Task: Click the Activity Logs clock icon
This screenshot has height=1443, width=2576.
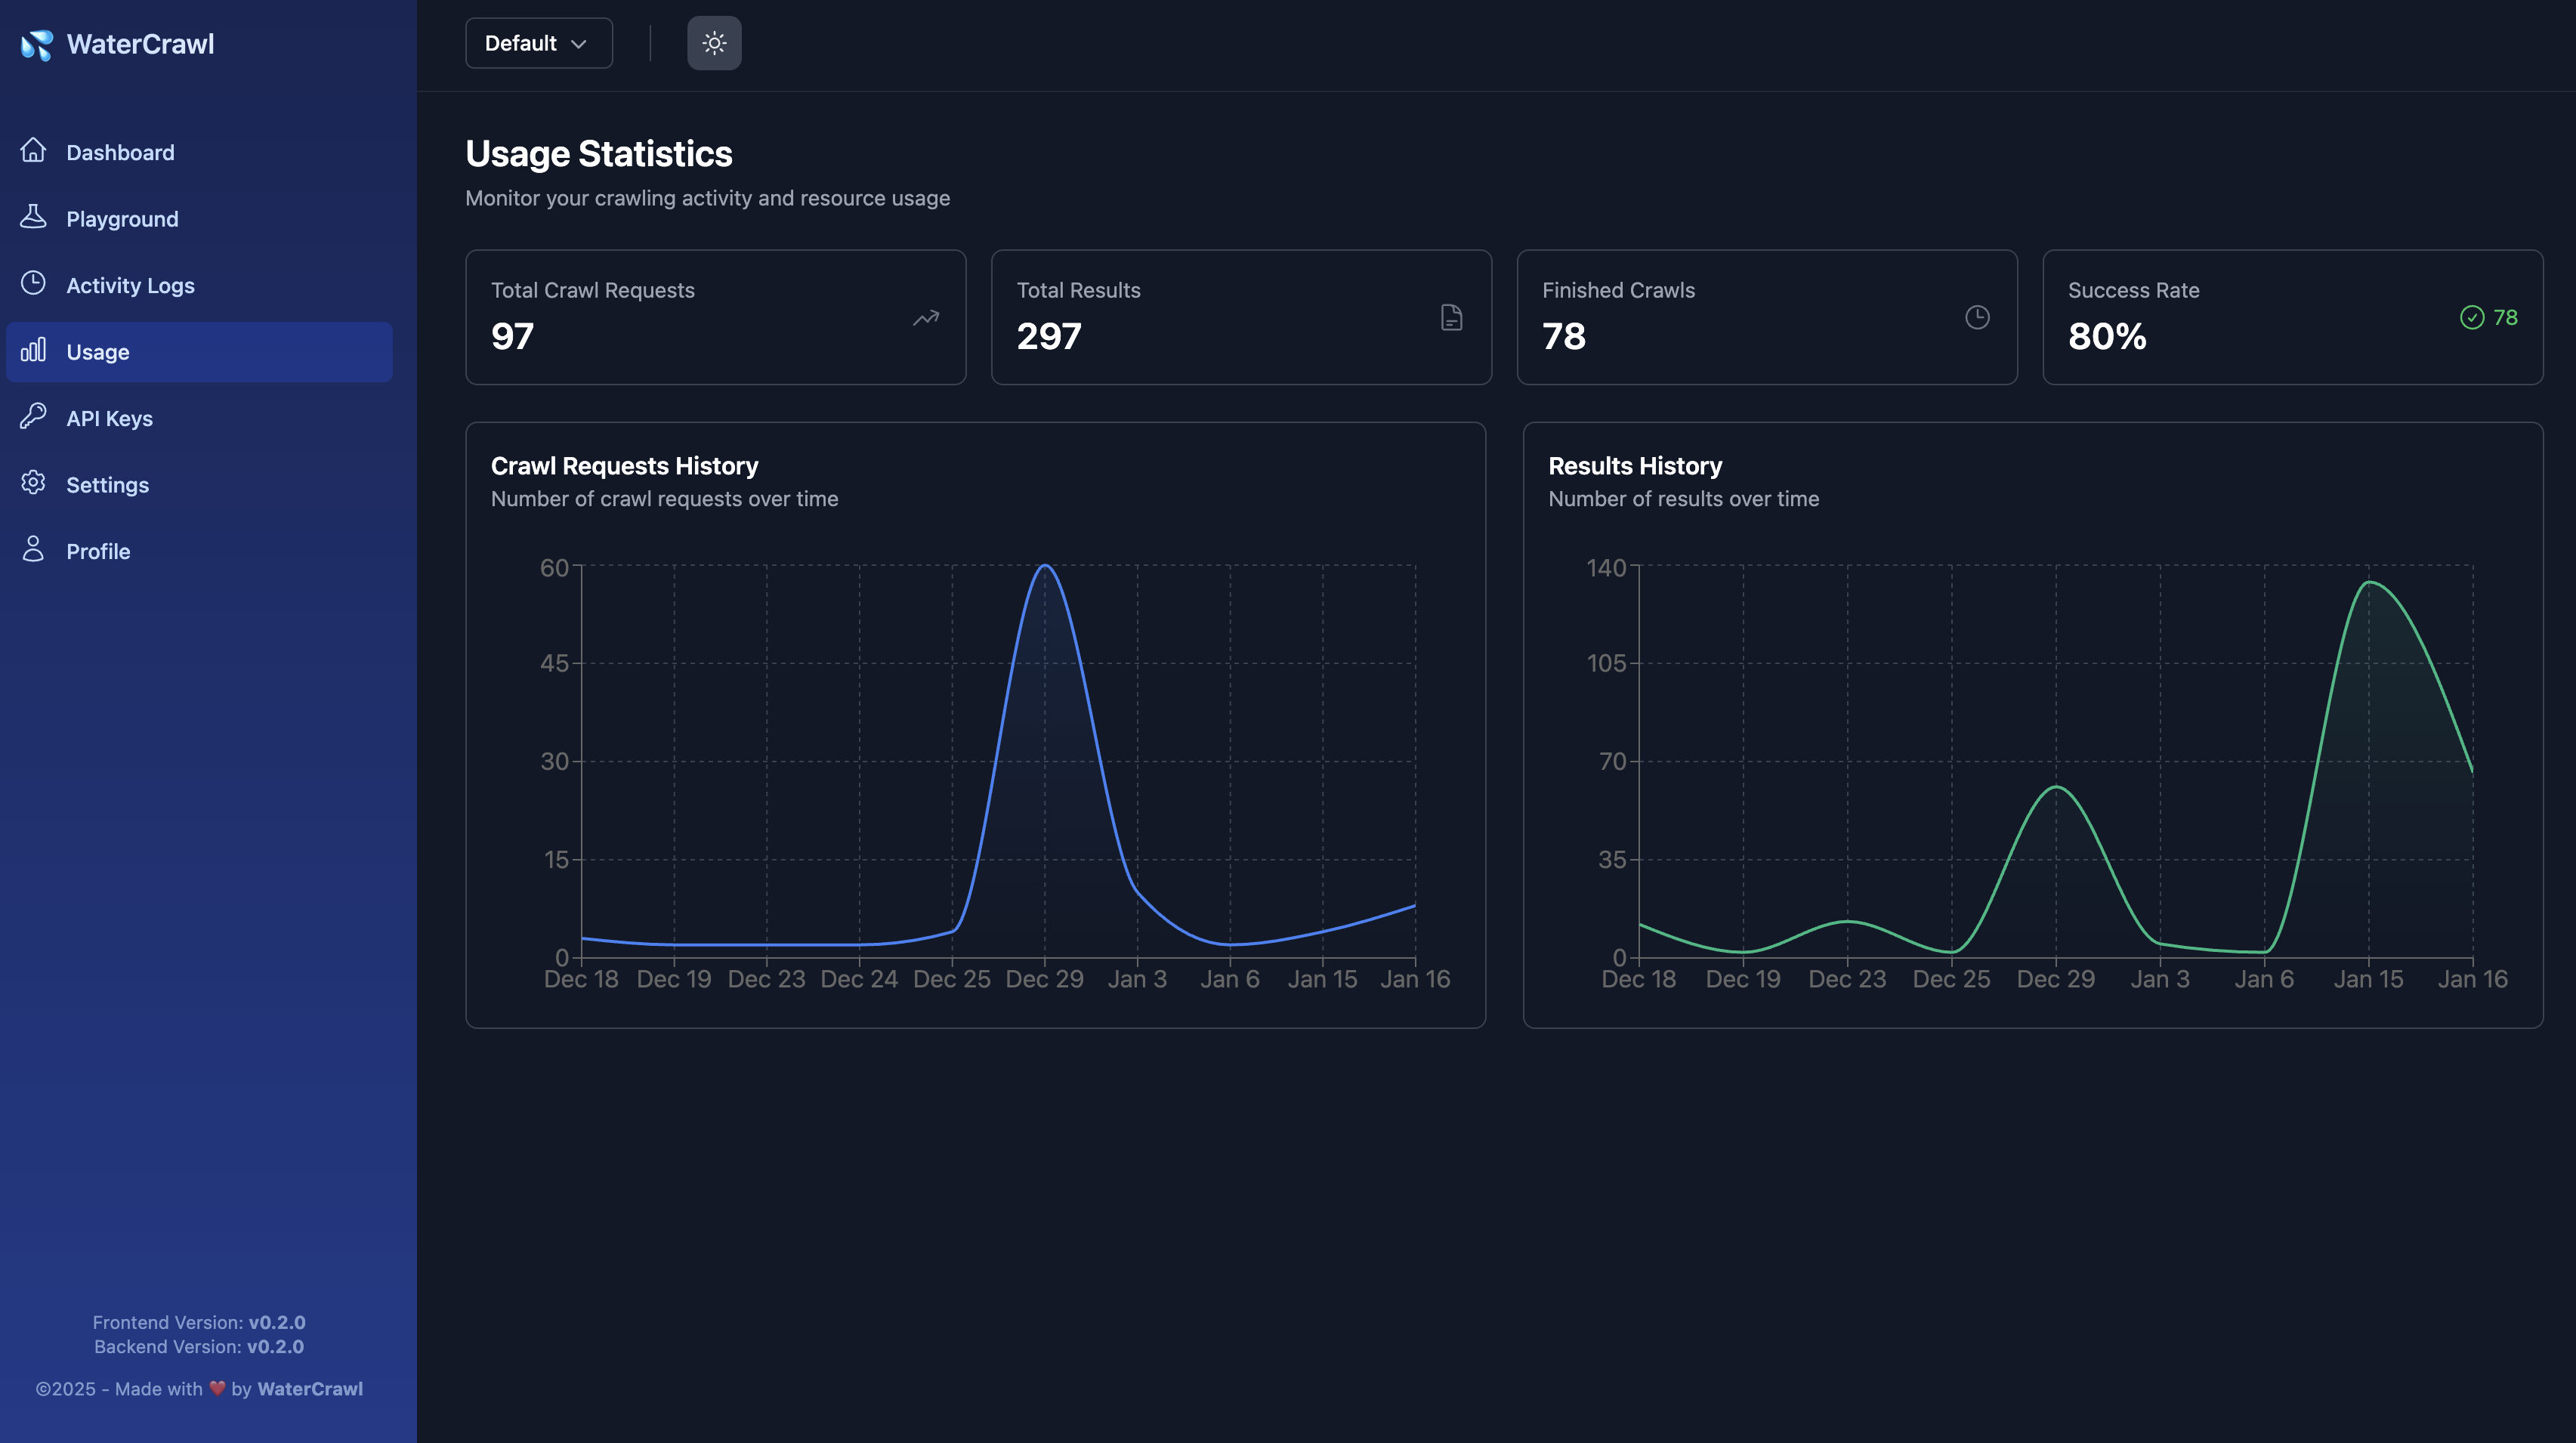Action: pyautogui.click(x=33, y=283)
